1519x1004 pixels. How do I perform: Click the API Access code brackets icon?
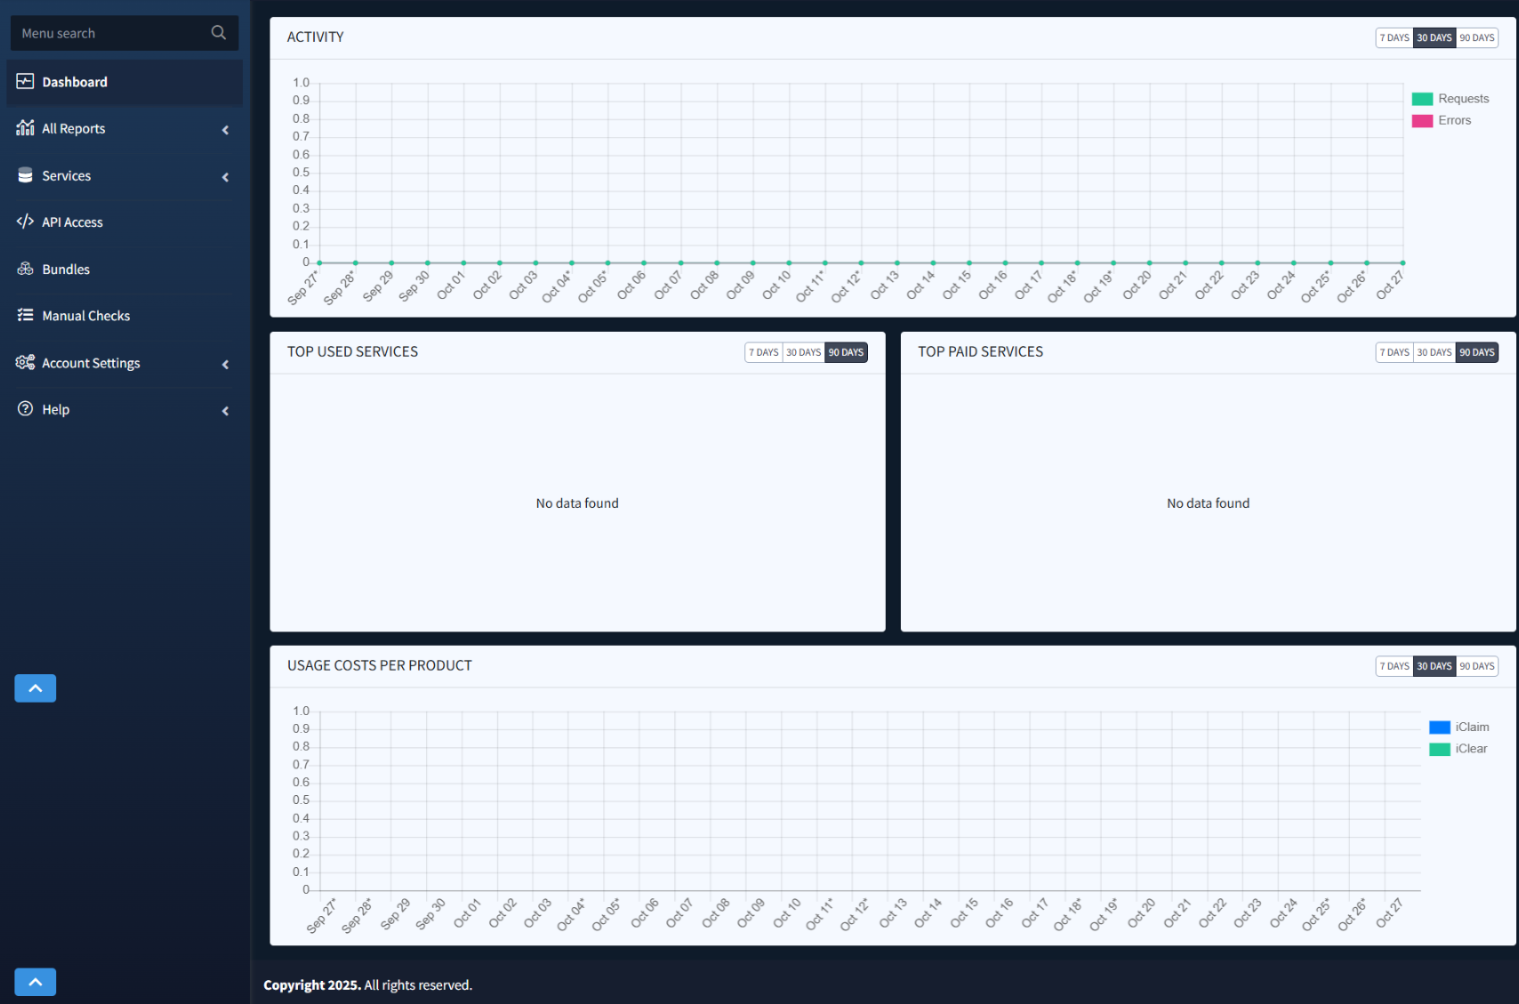25,222
